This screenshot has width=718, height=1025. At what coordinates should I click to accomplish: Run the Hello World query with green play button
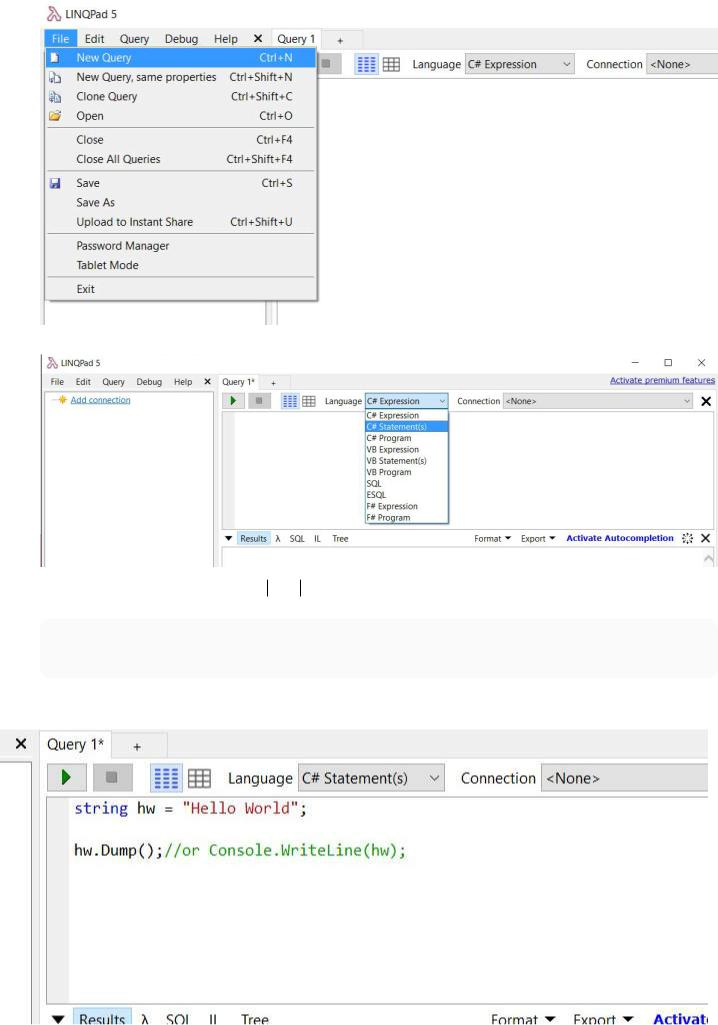coord(66,778)
